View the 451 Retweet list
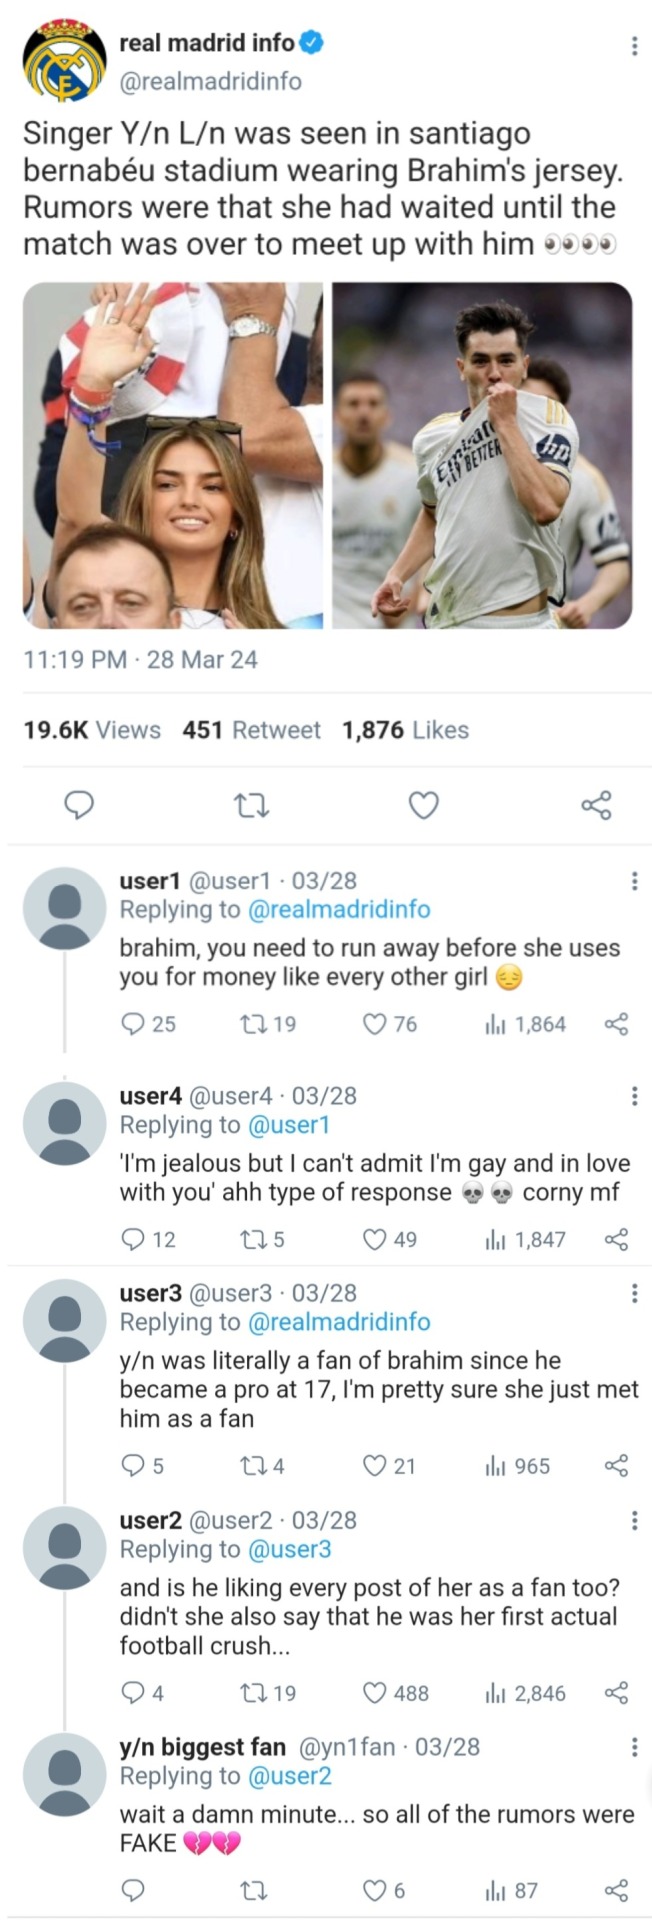The height and width of the screenshot is (1920, 652). (251, 730)
